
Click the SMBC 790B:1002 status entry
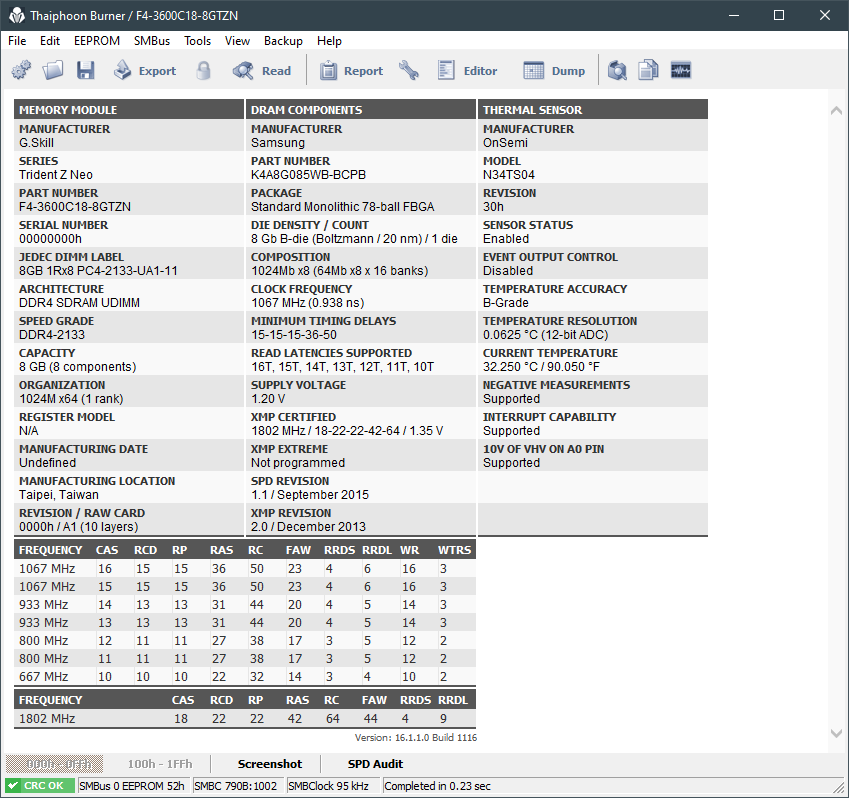tap(236, 786)
